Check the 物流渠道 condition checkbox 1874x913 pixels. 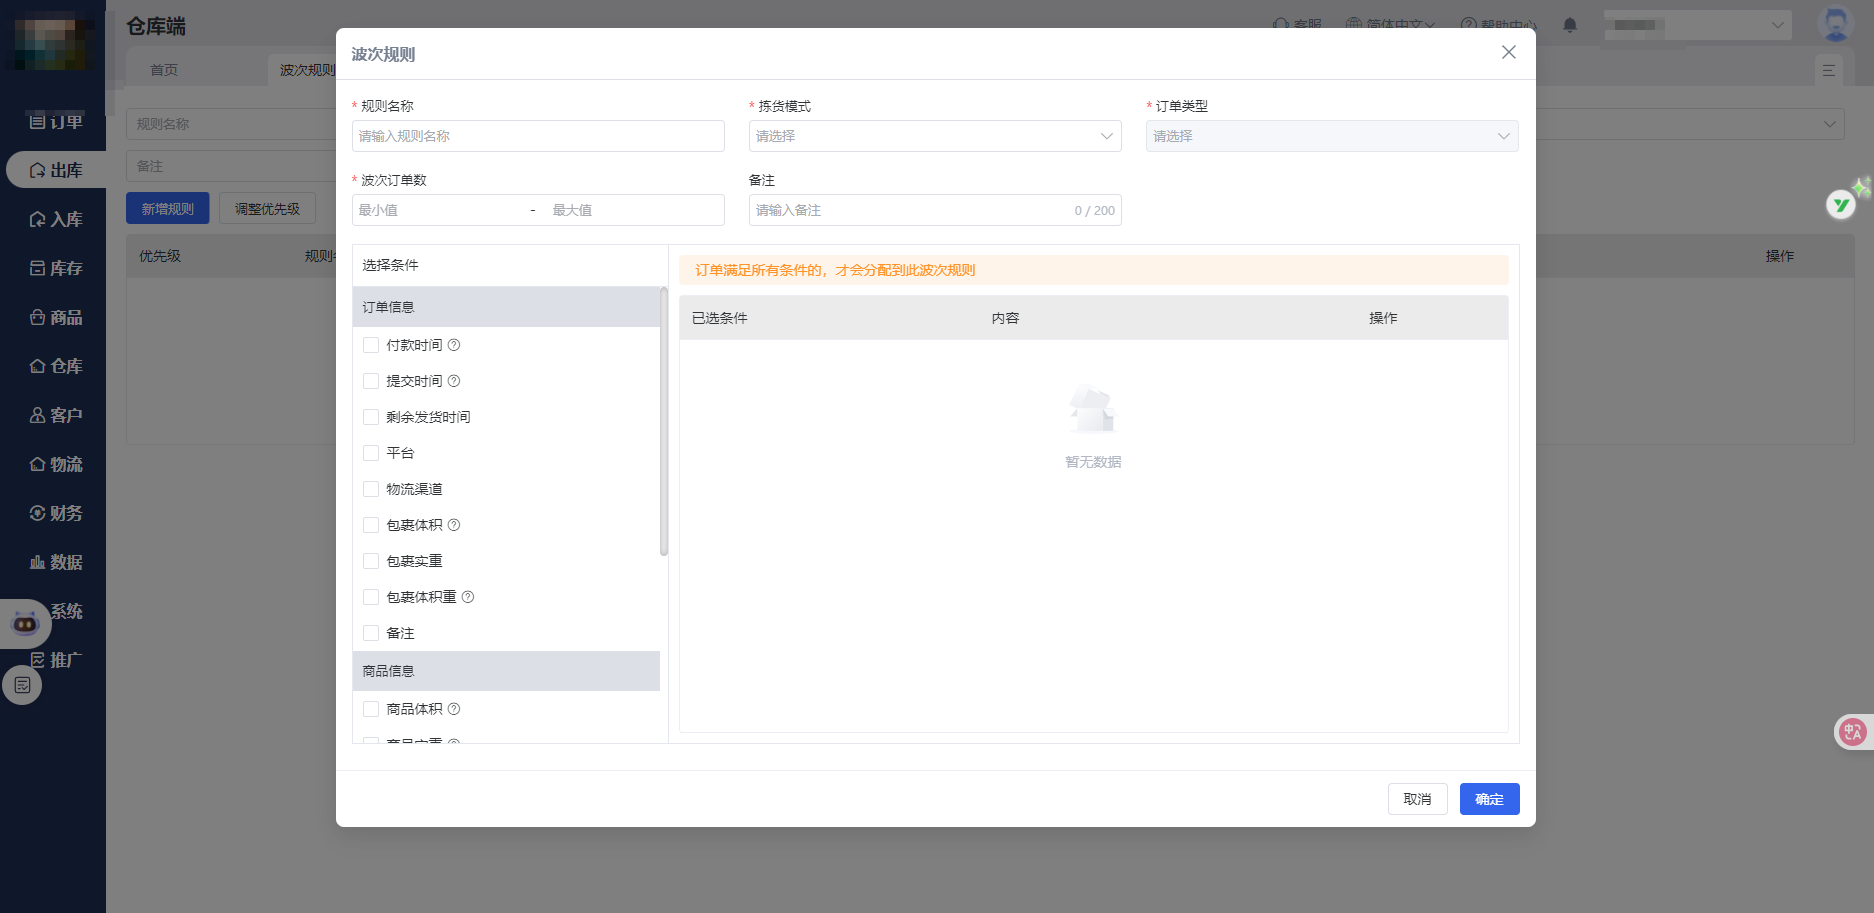pyautogui.click(x=371, y=489)
